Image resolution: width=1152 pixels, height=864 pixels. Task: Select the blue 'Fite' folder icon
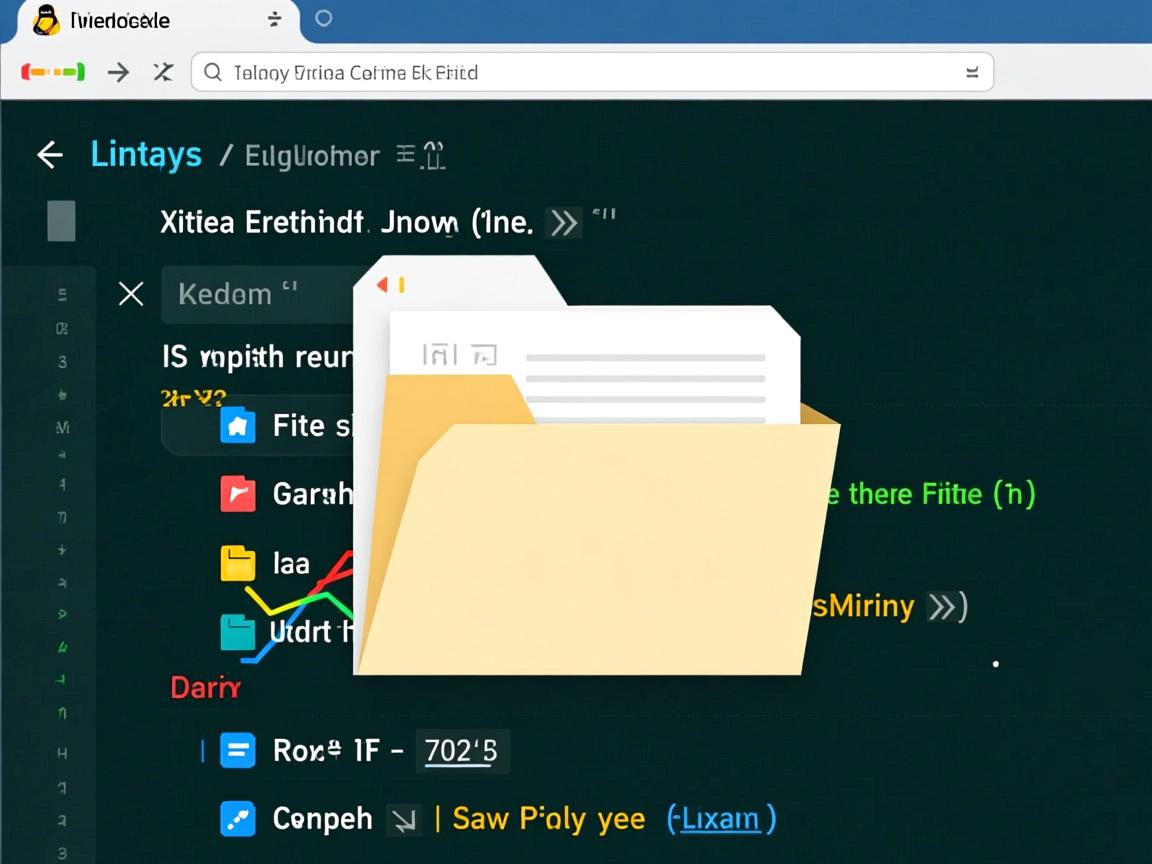click(x=237, y=425)
